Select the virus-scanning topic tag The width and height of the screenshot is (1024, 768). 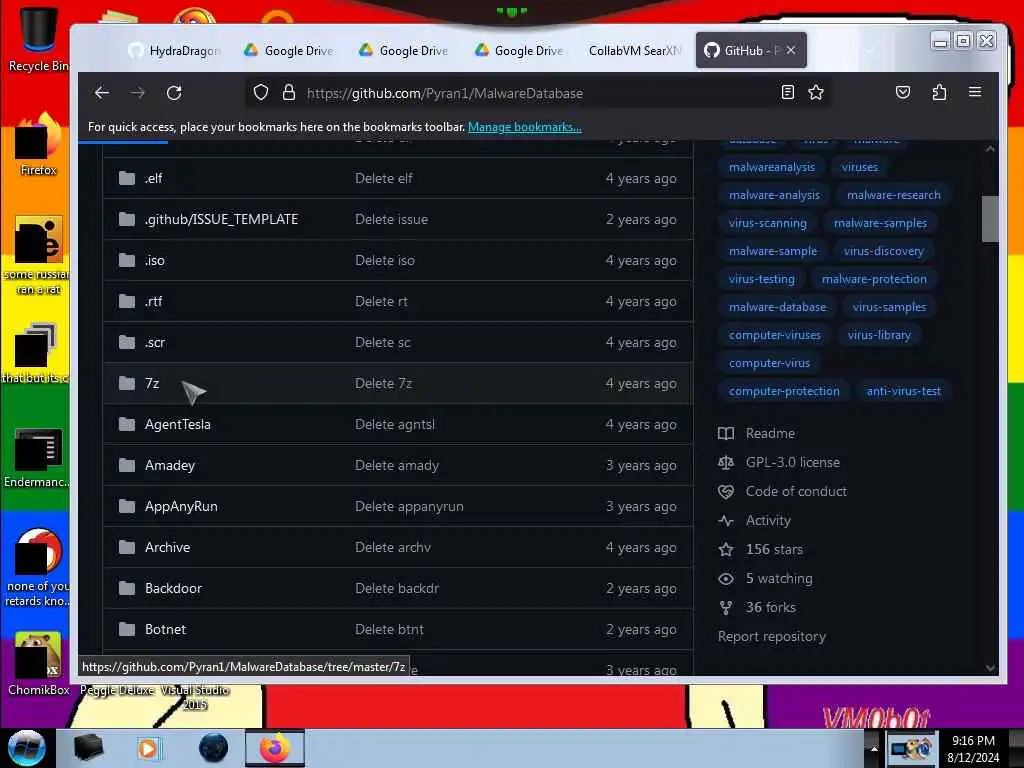tap(767, 223)
